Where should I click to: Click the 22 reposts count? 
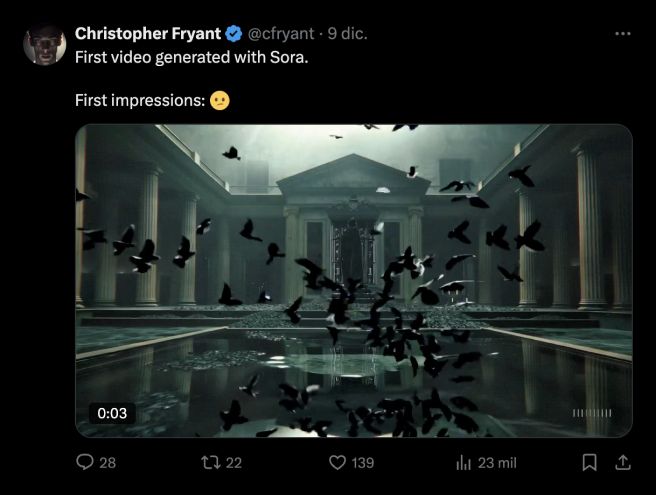coord(233,462)
